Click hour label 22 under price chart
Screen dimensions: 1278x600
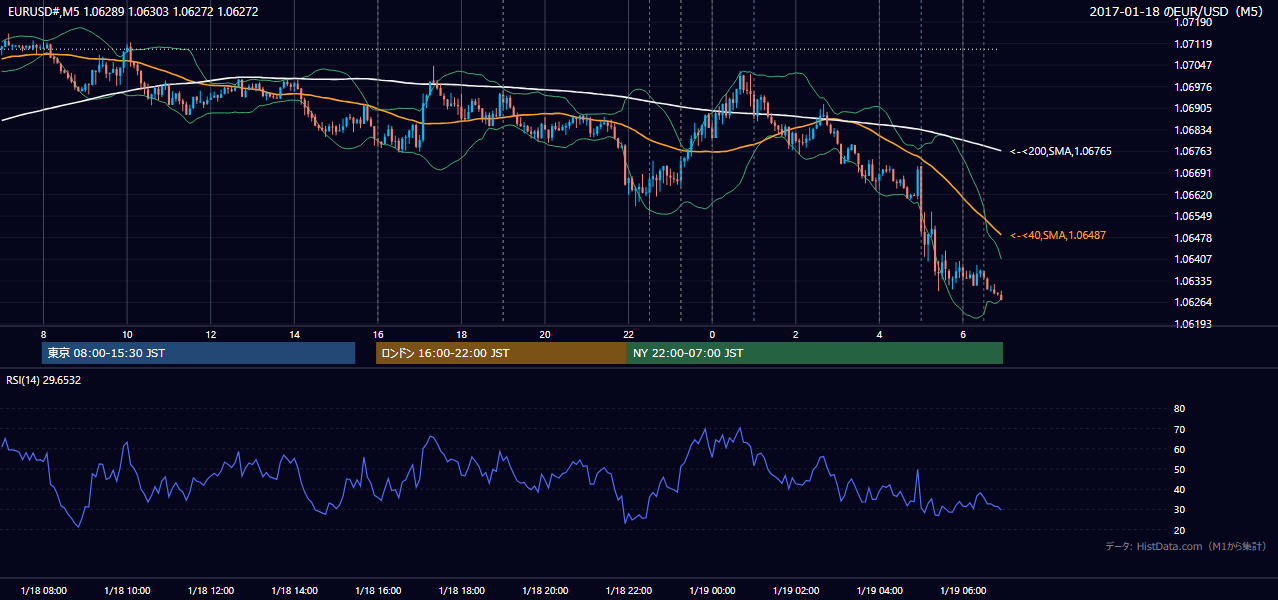tap(628, 334)
